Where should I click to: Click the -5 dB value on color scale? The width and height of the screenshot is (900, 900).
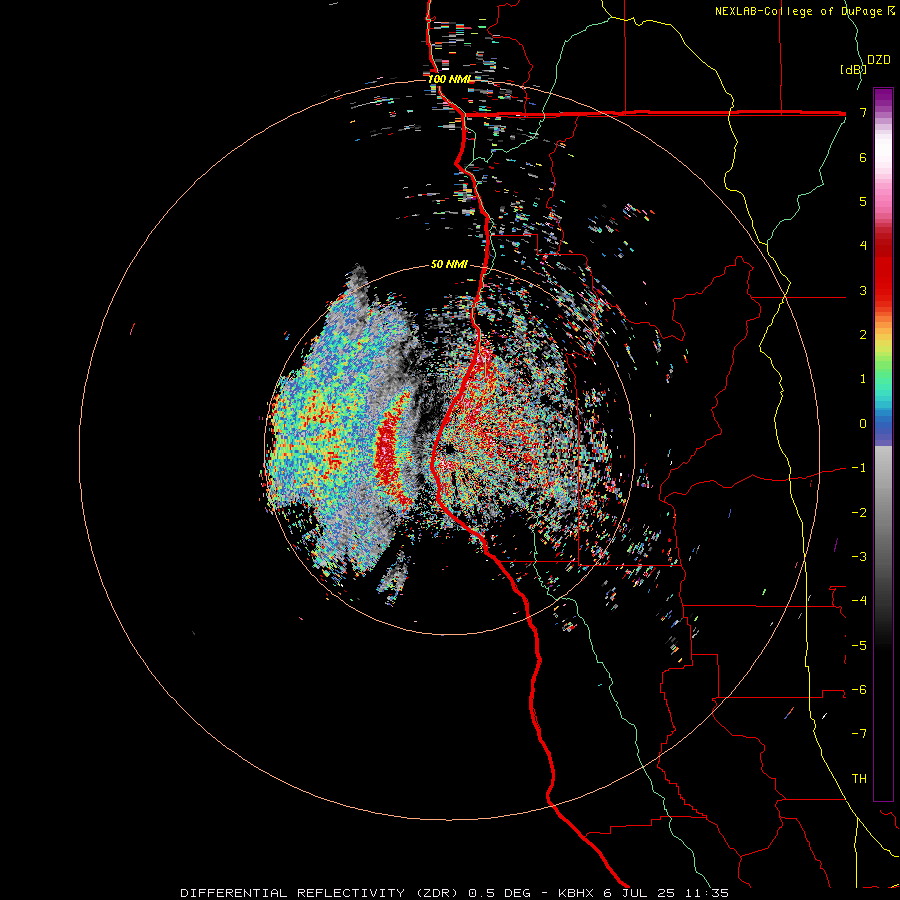pyautogui.click(x=859, y=645)
